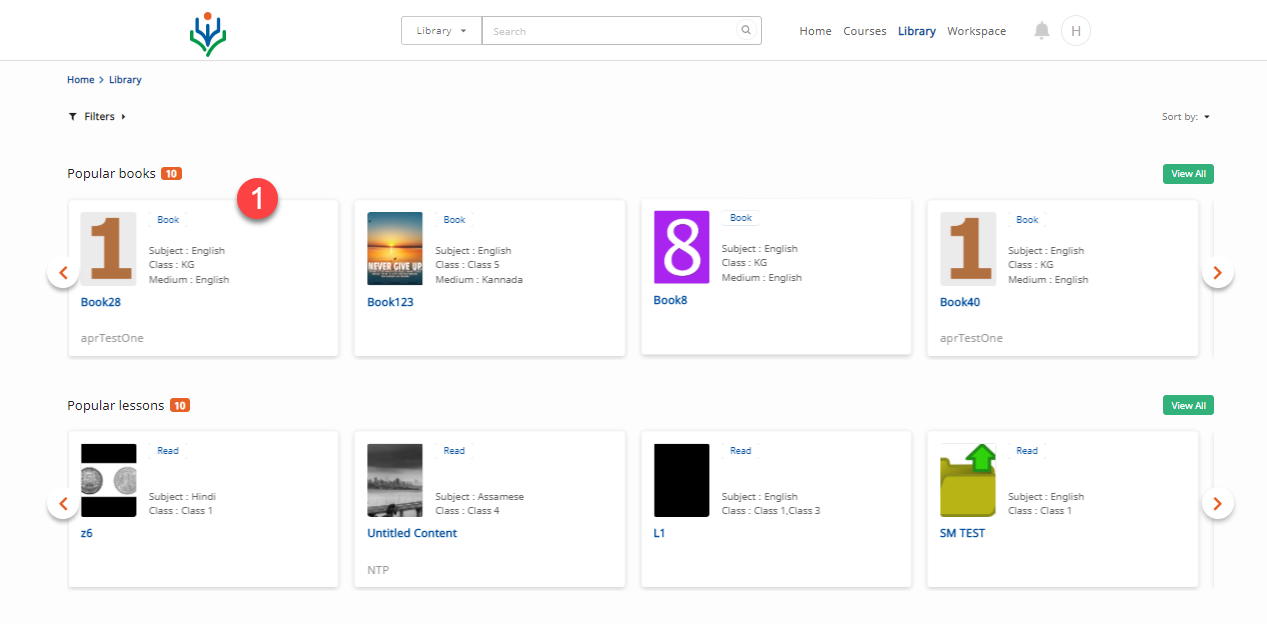Image resolution: width=1267 pixels, height=624 pixels.
Task: Open the SM TEST lesson title
Action: pos(962,533)
